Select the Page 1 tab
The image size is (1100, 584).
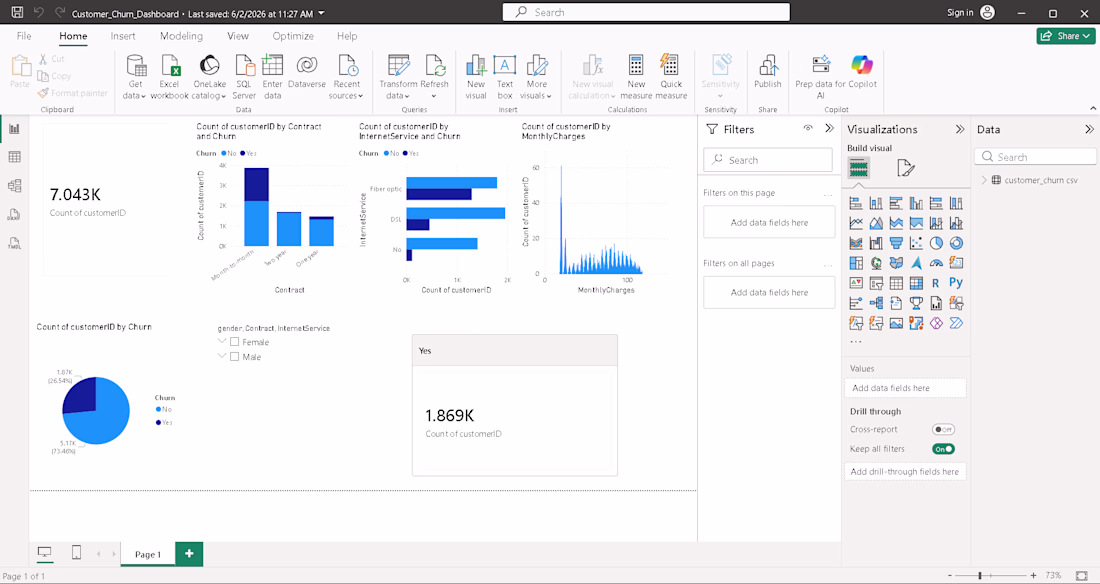click(148, 554)
